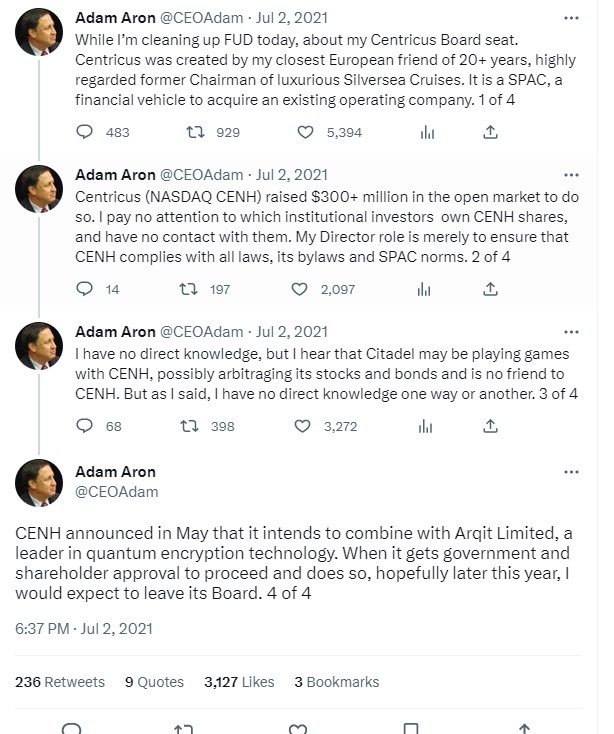Viewport: 614px width, 734px height.
Task: Click Adam Aron's avatar on main tweet
Action: point(39,483)
